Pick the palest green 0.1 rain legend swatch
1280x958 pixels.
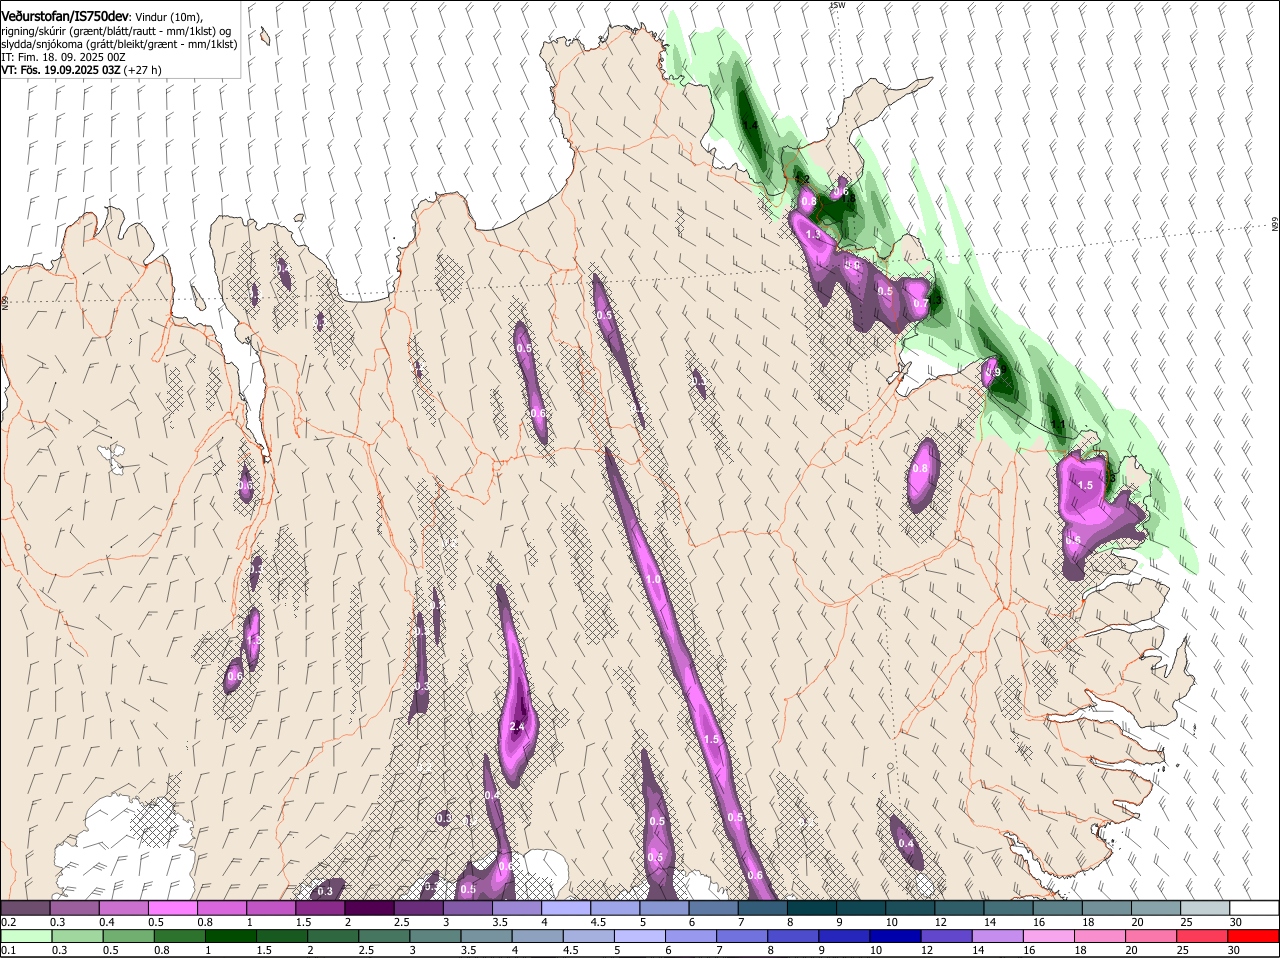[25, 936]
